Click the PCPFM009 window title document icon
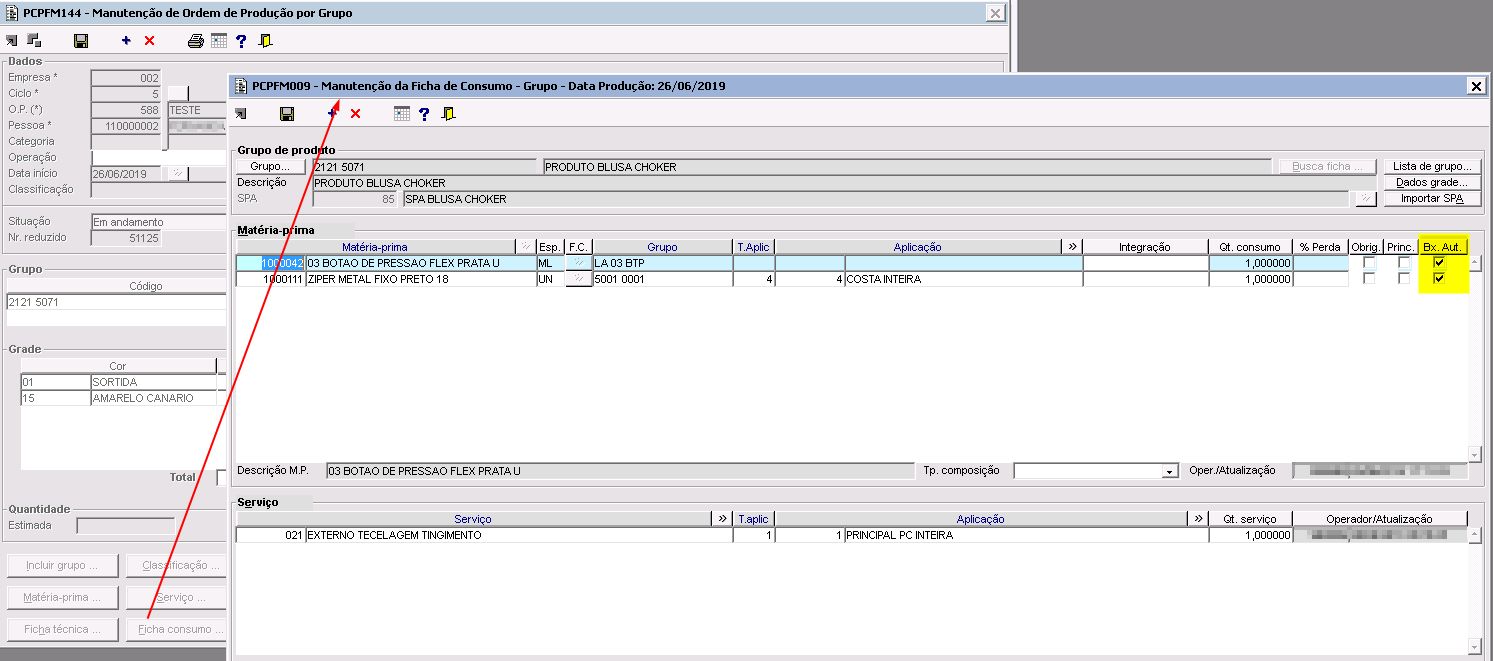This screenshot has height=661, width=1493. click(241, 86)
